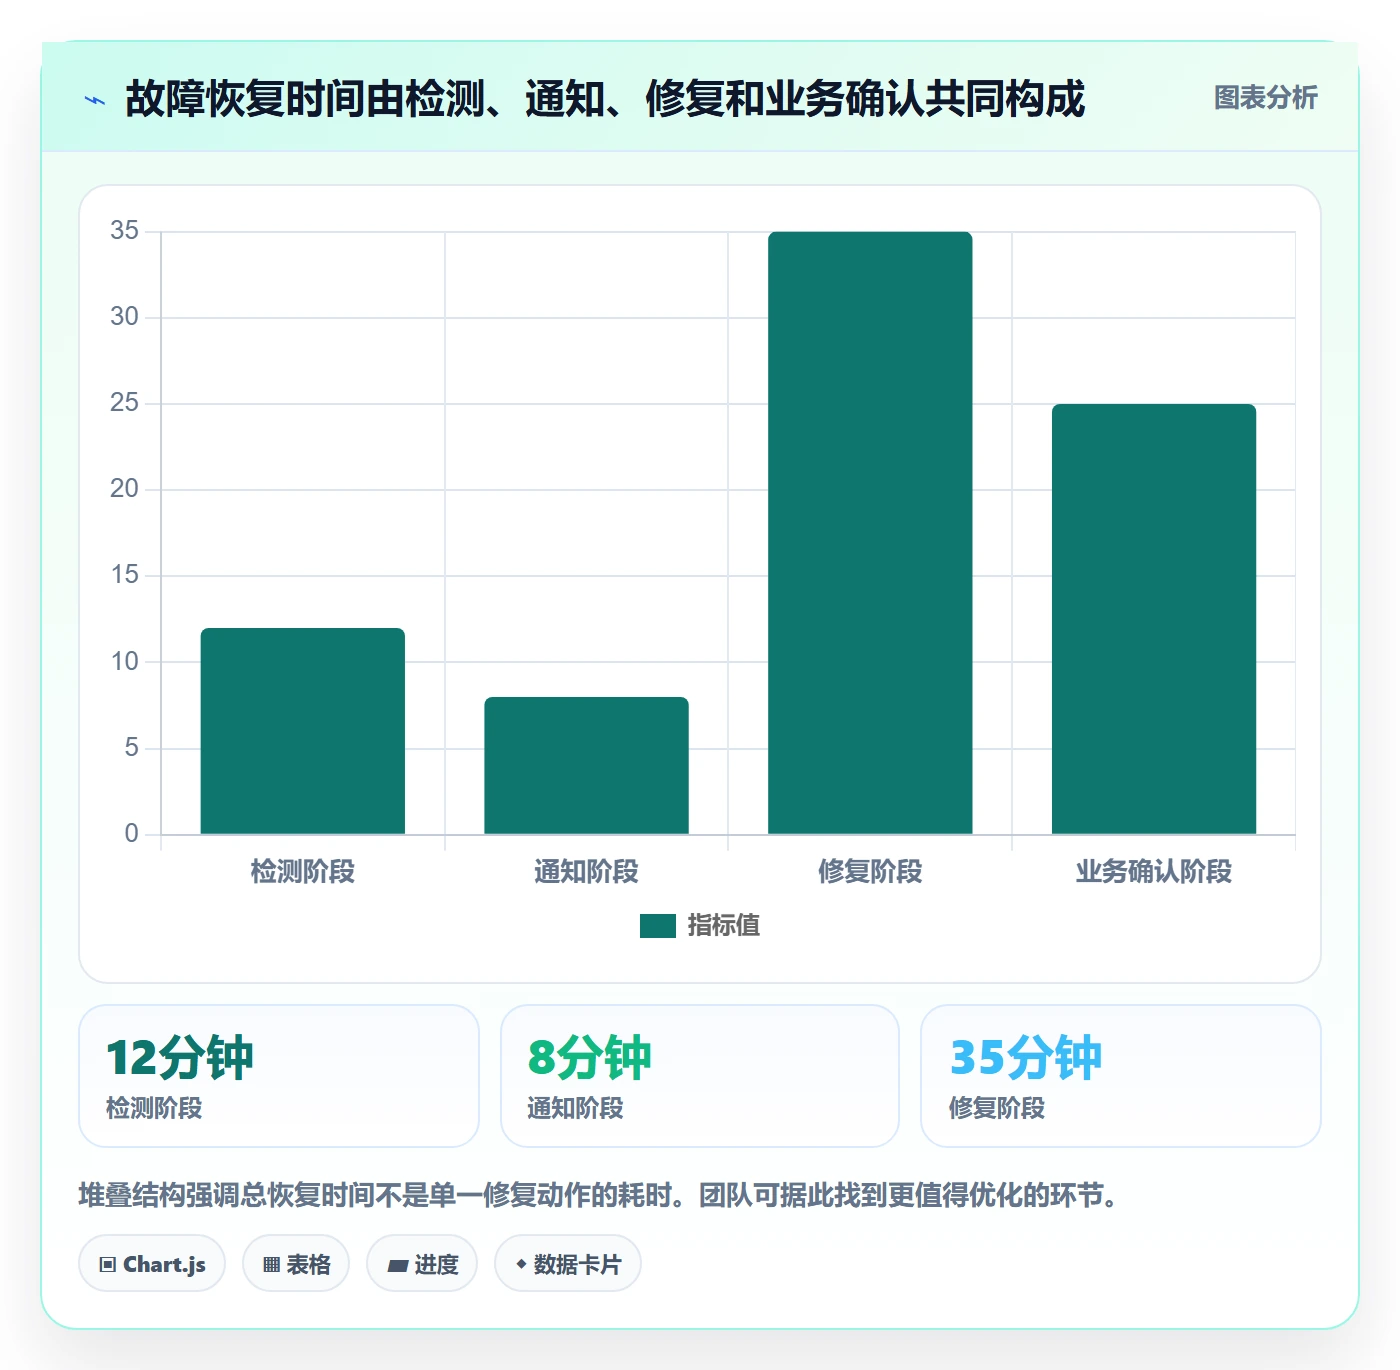Click the y-axis value 0
This screenshot has width=1400, height=1370.
click(x=131, y=834)
